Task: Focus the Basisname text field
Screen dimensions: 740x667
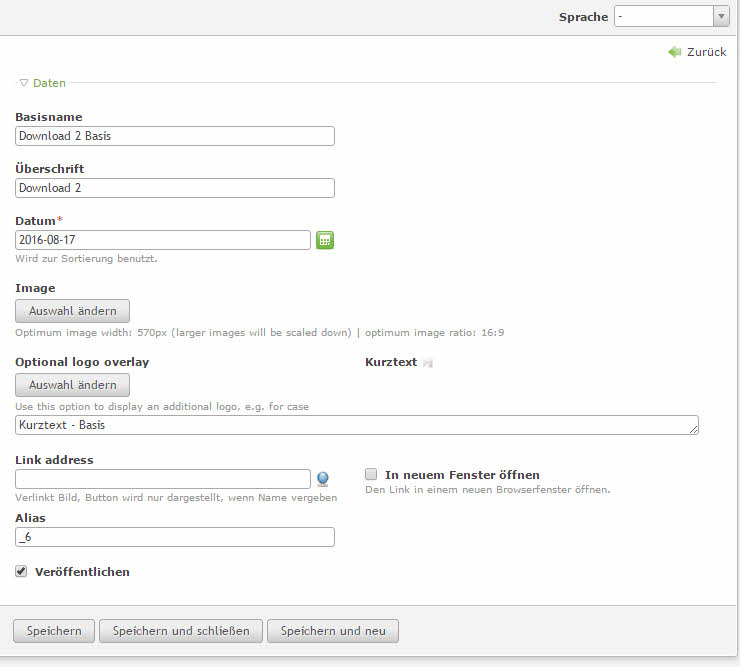Action: click(x=175, y=136)
